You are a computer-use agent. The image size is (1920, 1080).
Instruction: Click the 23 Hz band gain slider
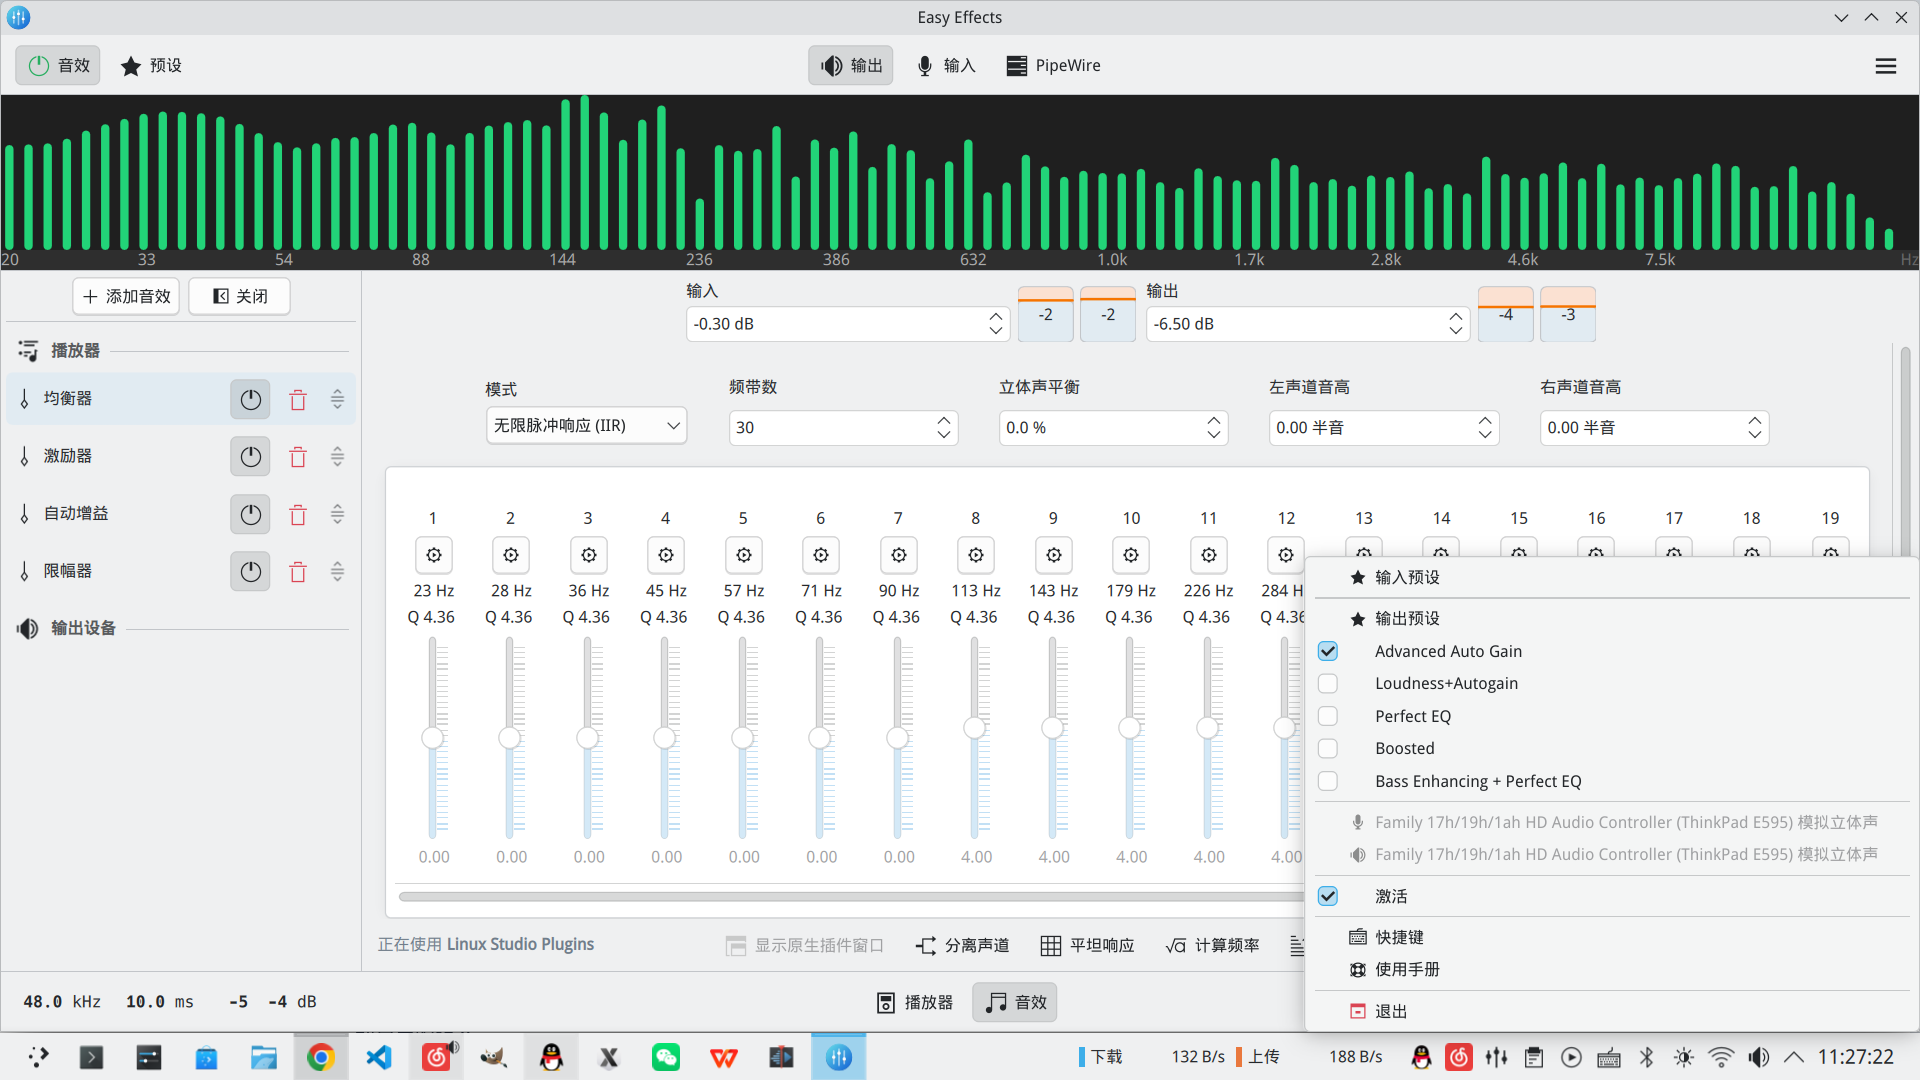coord(433,738)
